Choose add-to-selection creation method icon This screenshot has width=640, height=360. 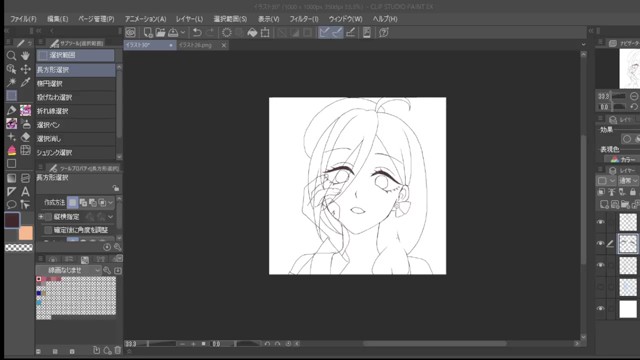pos(83,202)
